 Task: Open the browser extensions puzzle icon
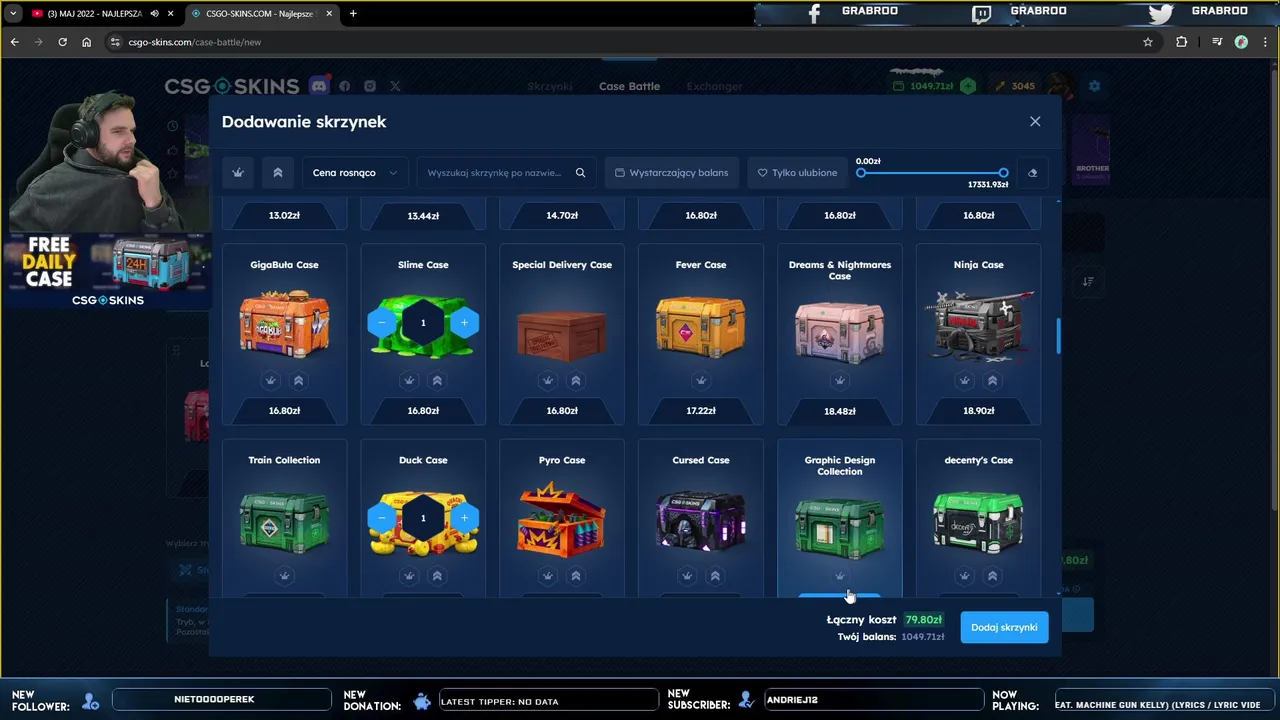coord(1182,42)
